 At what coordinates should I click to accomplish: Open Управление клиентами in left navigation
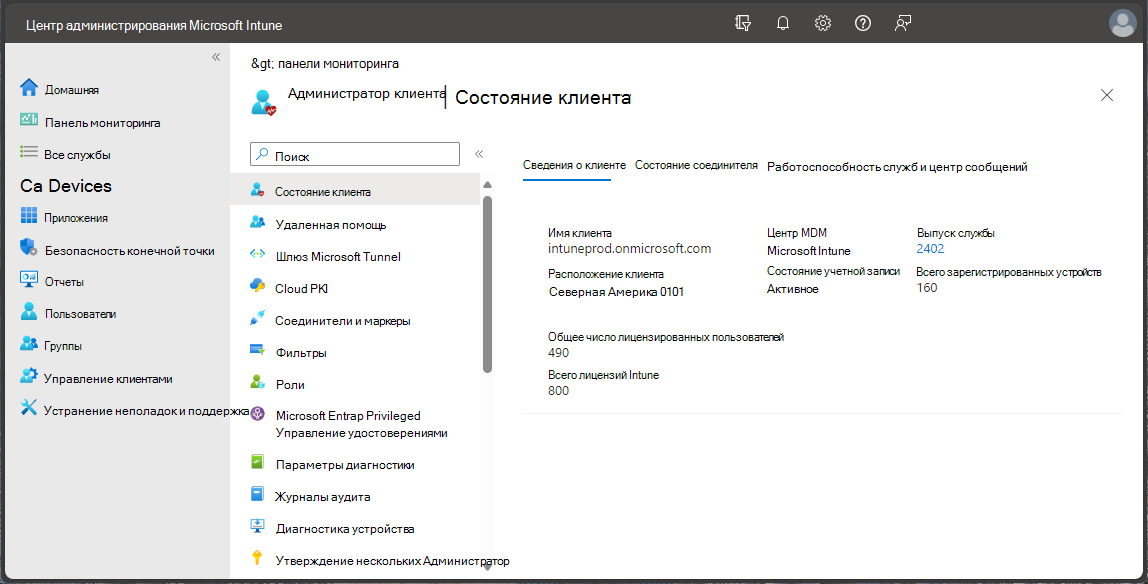coord(108,379)
